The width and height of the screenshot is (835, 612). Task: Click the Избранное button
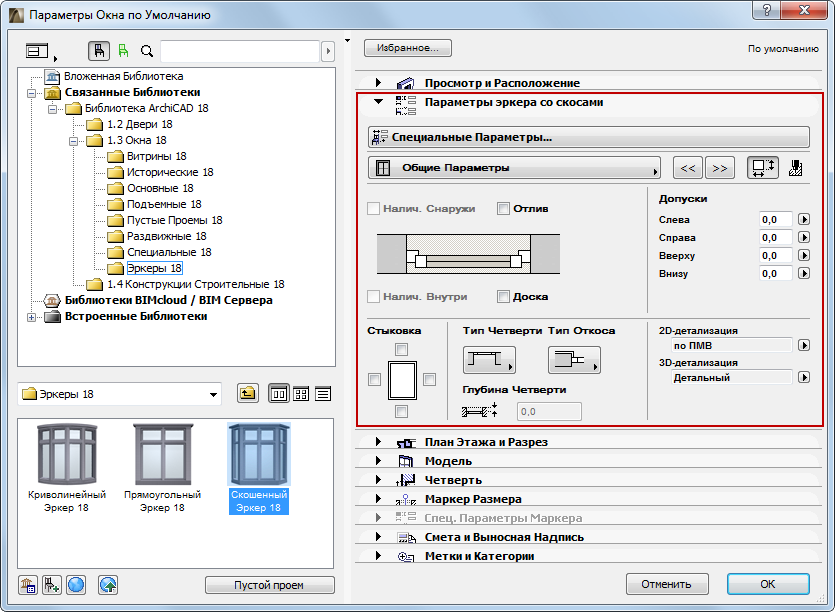tap(407, 47)
